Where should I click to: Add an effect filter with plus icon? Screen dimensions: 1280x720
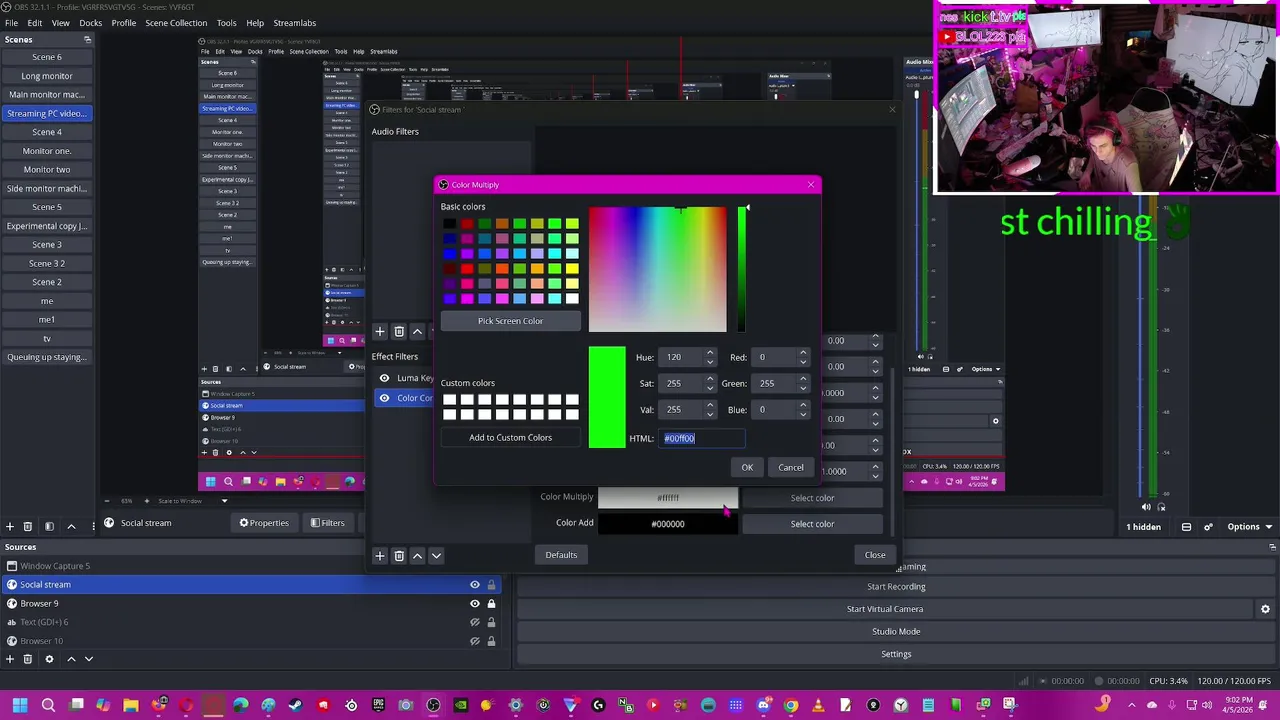pyautogui.click(x=380, y=555)
